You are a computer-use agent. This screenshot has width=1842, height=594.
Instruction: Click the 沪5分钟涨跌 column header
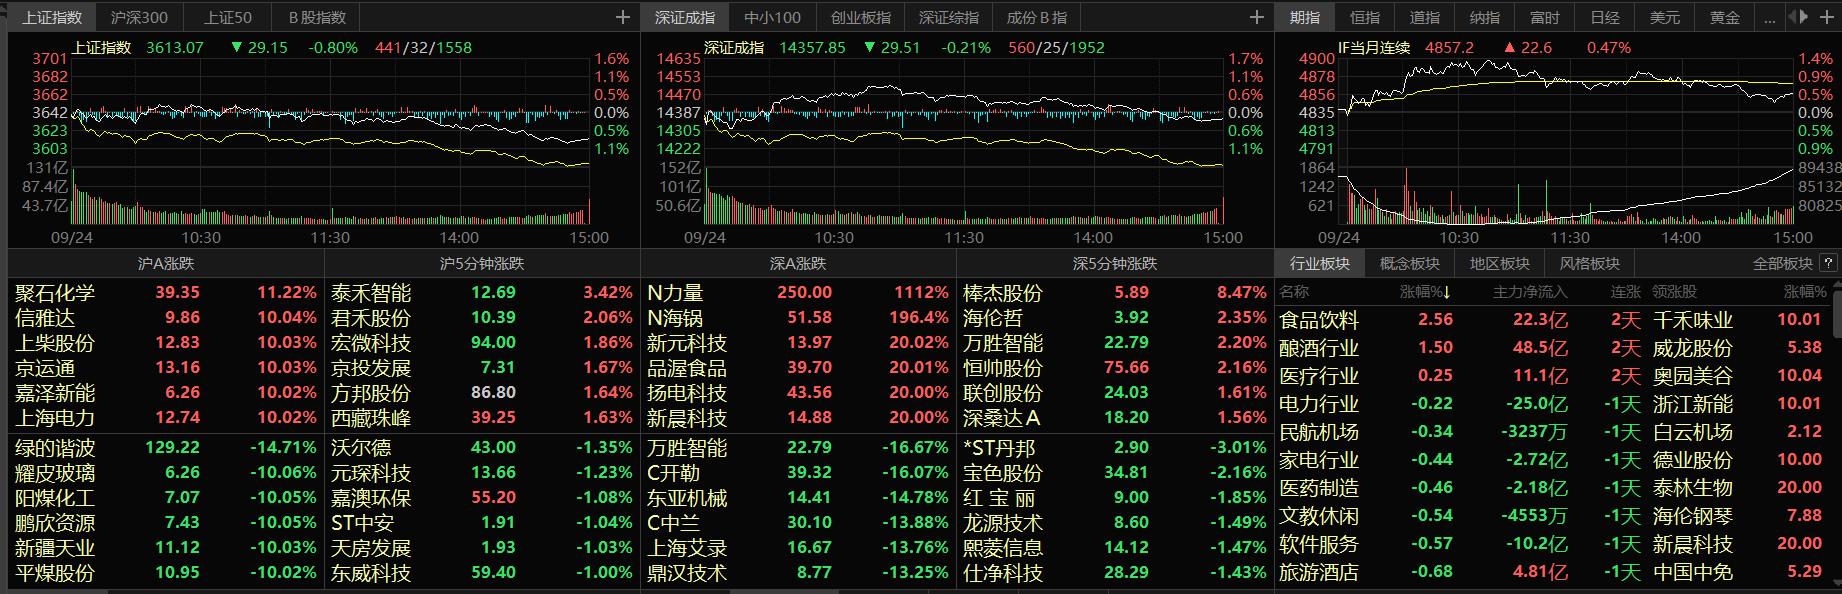click(x=482, y=264)
